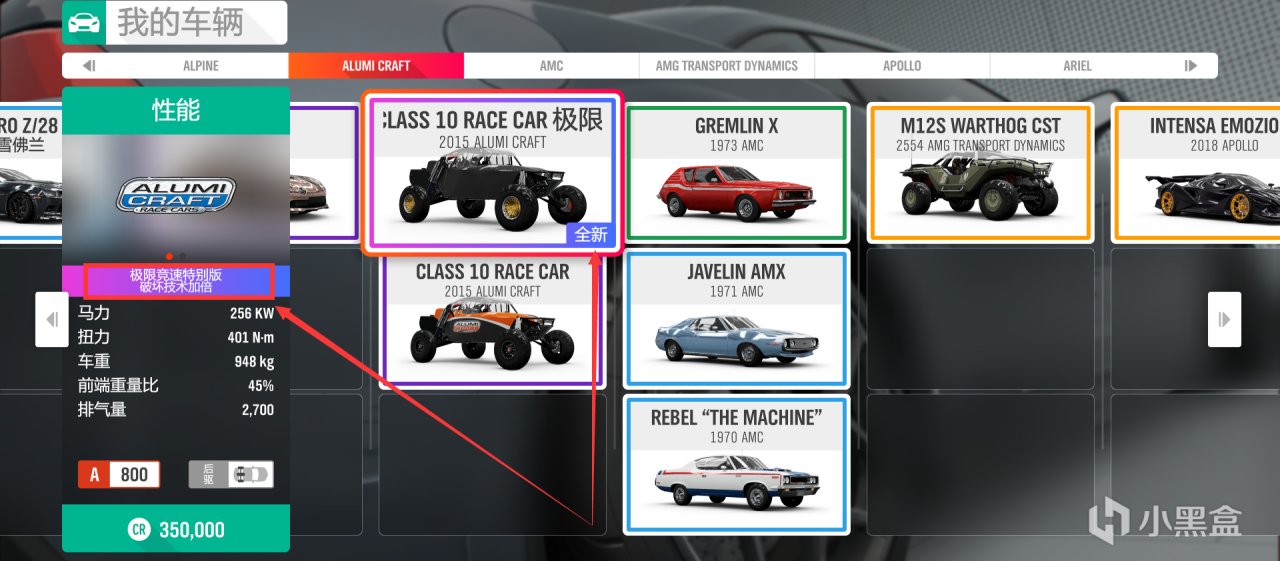The height and width of the screenshot is (561, 1280).
Task: Click the 排气量 2,700 stat
Action: coord(176,409)
